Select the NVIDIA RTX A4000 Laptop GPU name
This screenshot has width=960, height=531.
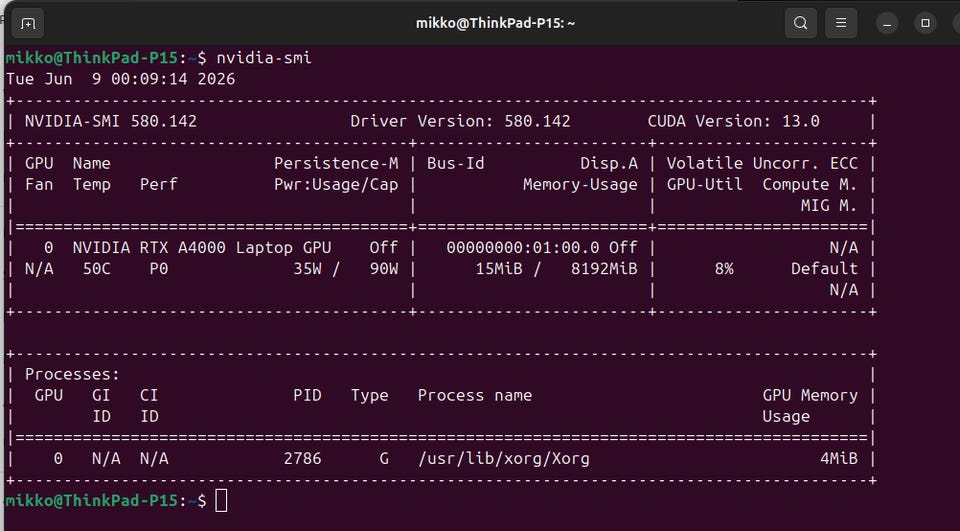coord(201,248)
